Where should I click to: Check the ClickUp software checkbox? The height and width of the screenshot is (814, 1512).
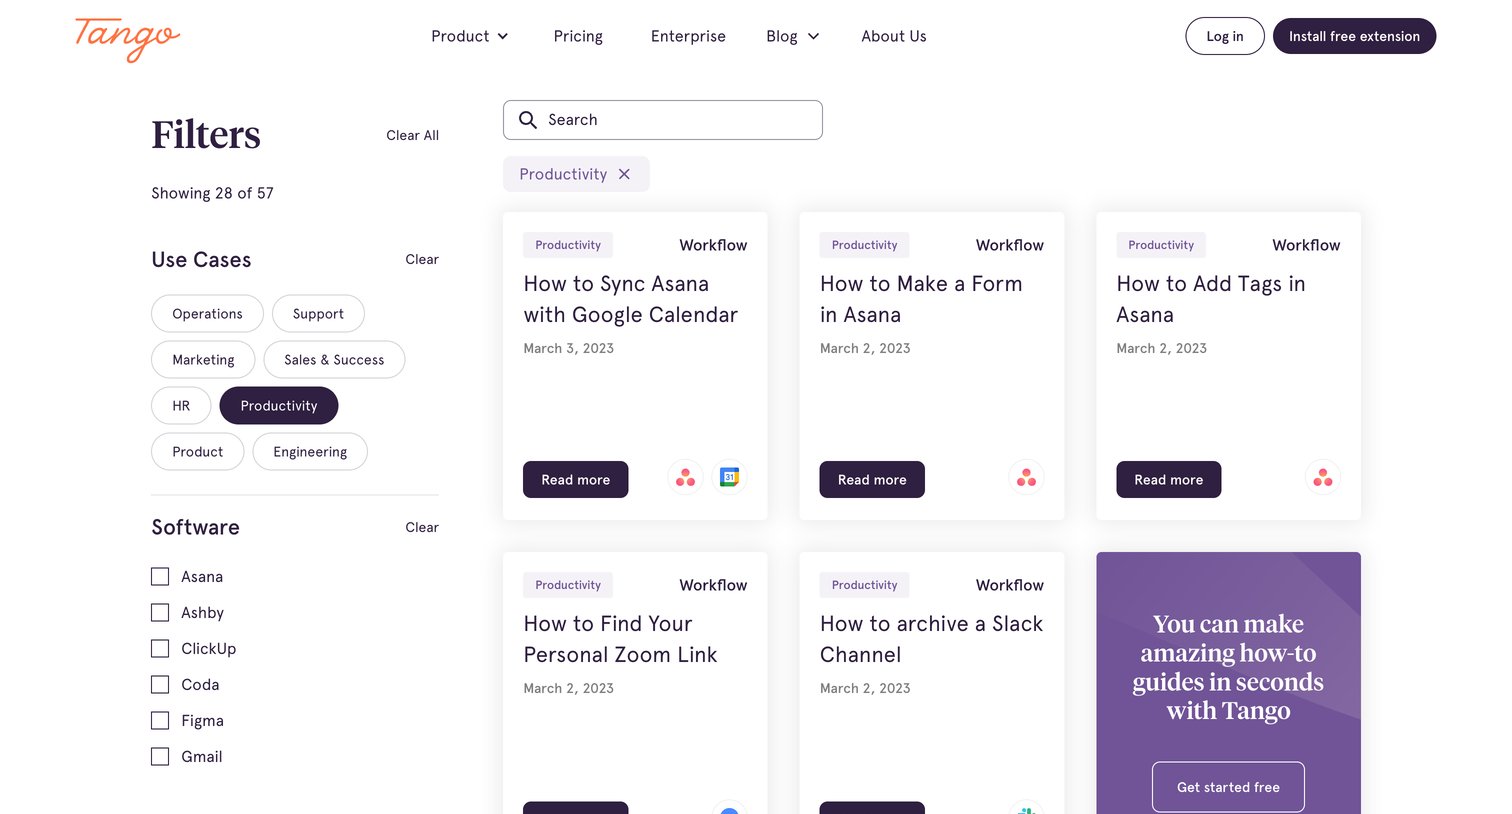pos(160,649)
